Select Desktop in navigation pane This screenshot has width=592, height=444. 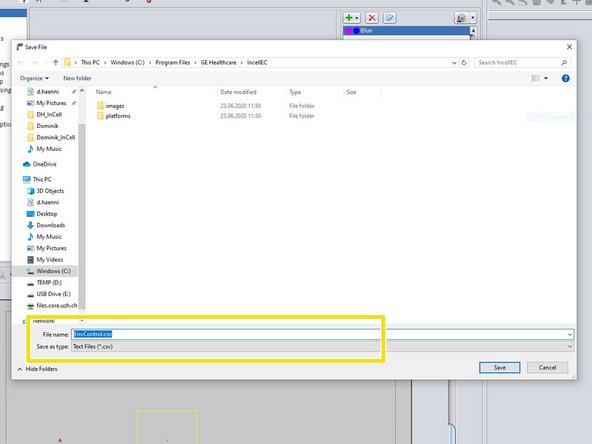point(46,214)
